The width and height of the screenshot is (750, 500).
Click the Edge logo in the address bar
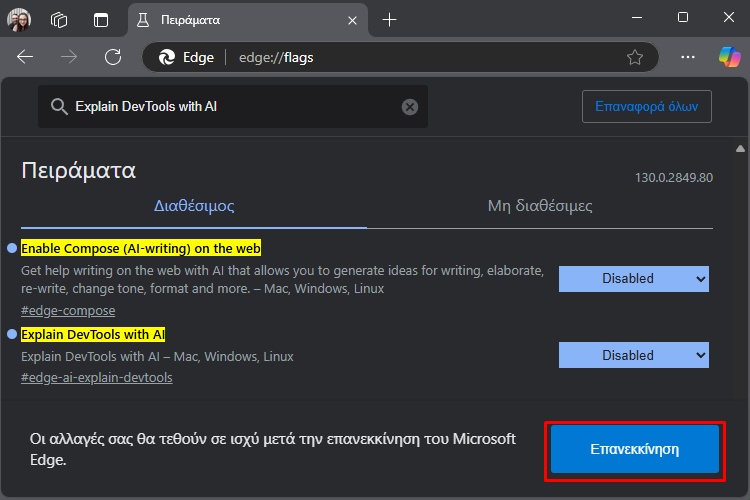tap(167, 57)
